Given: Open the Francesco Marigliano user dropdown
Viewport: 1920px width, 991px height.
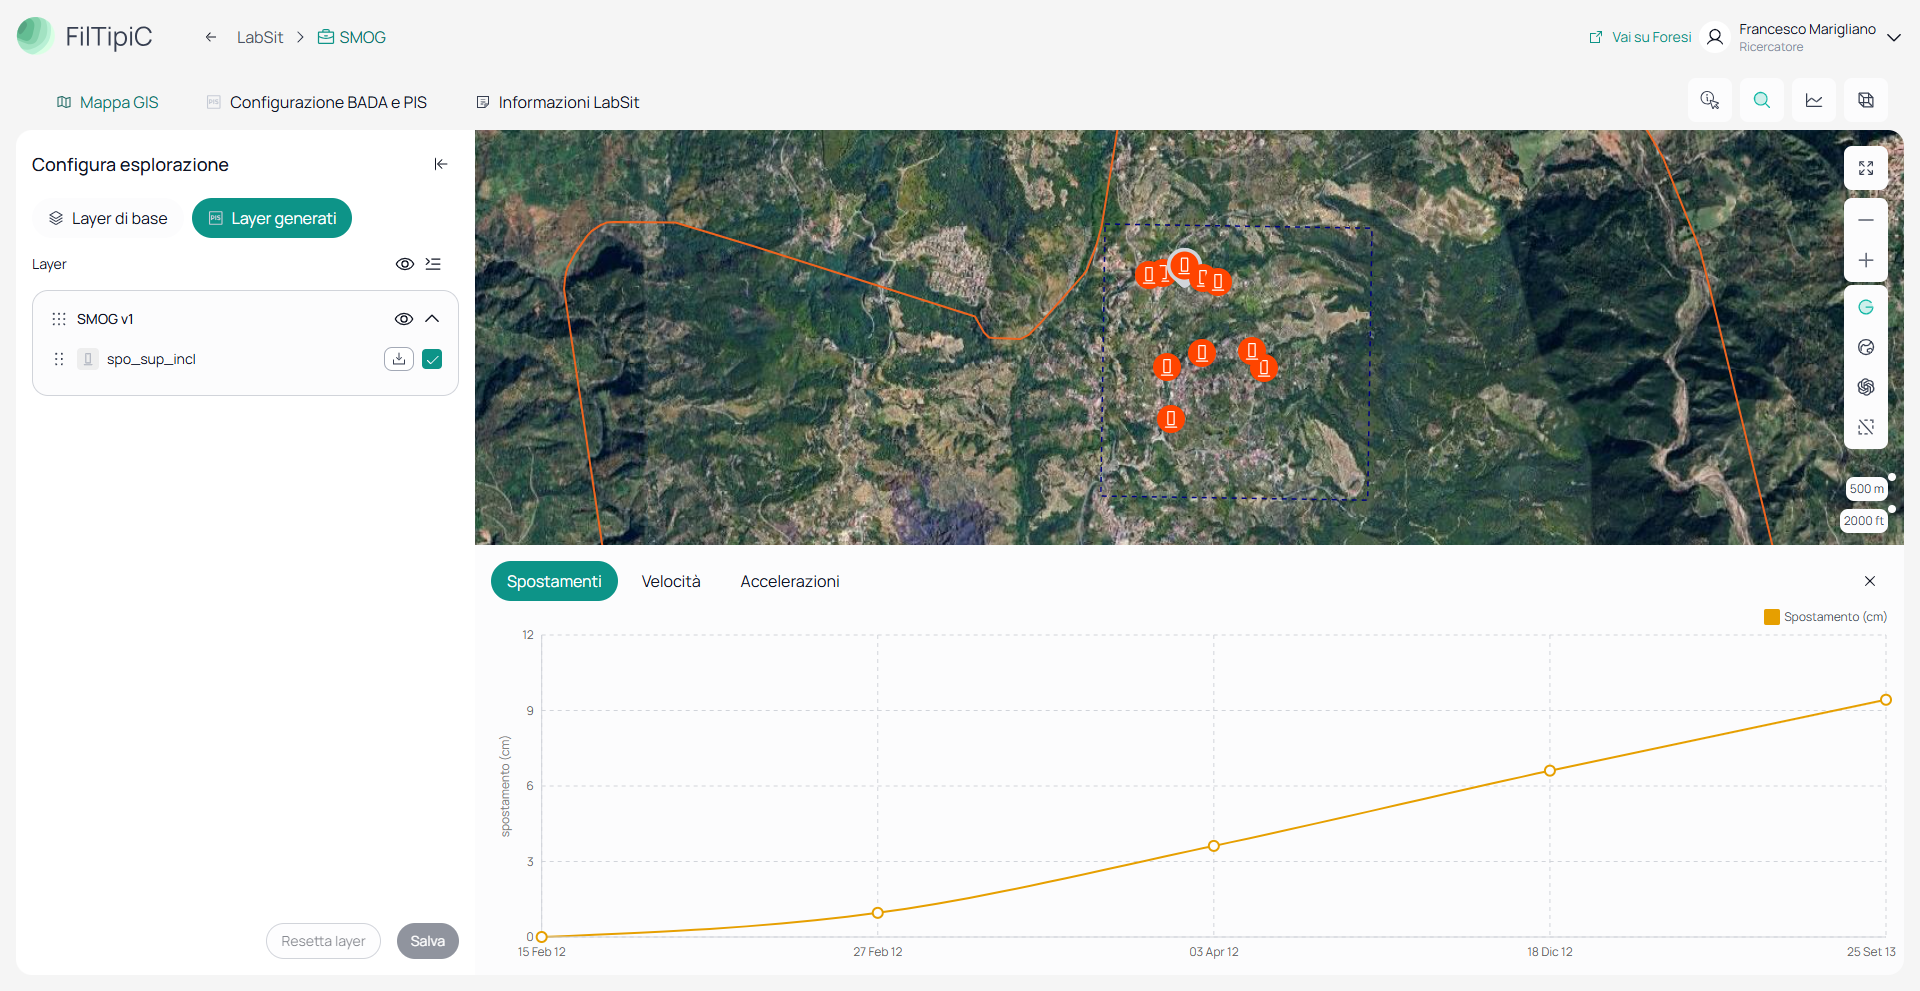Looking at the screenshot, I should tap(1893, 38).
